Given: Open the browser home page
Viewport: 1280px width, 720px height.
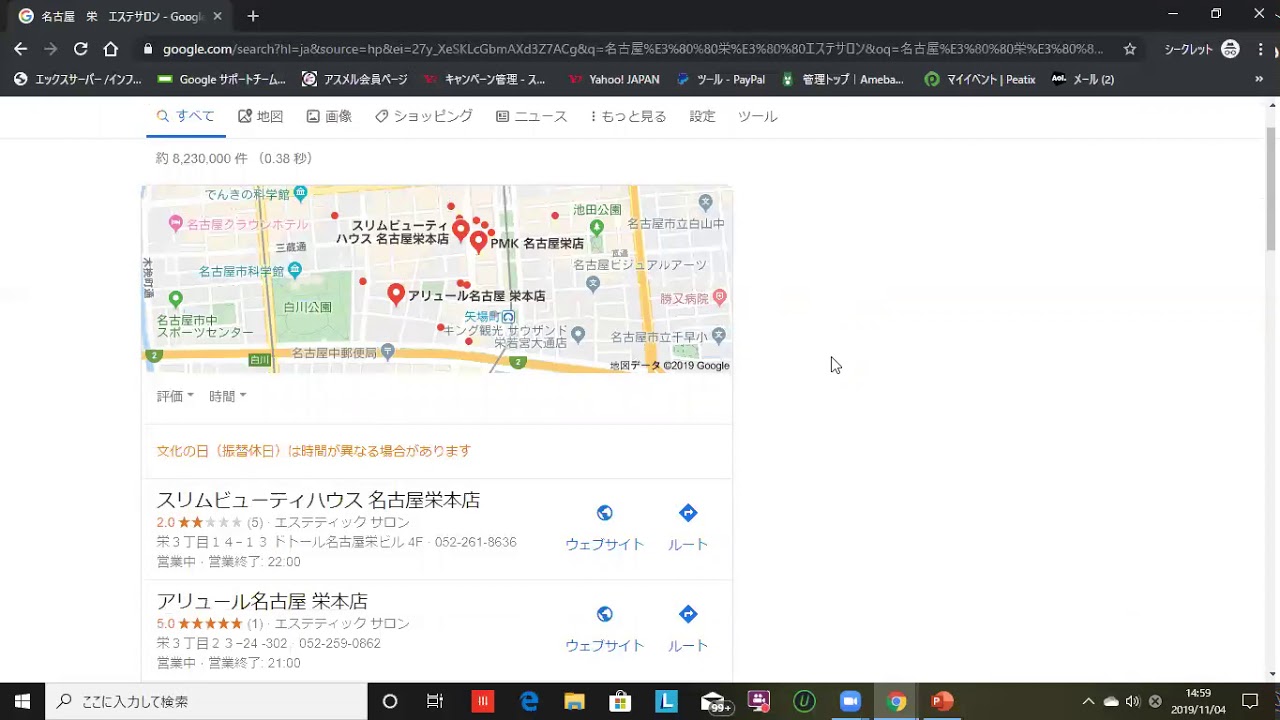Looking at the screenshot, I should (111, 49).
